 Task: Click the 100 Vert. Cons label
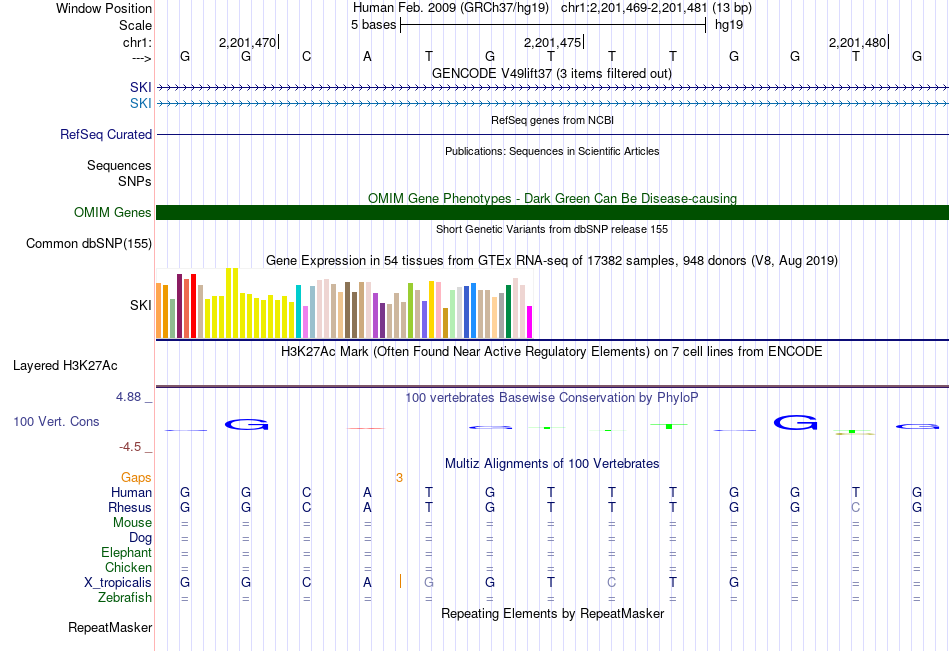click(x=56, y=422)
